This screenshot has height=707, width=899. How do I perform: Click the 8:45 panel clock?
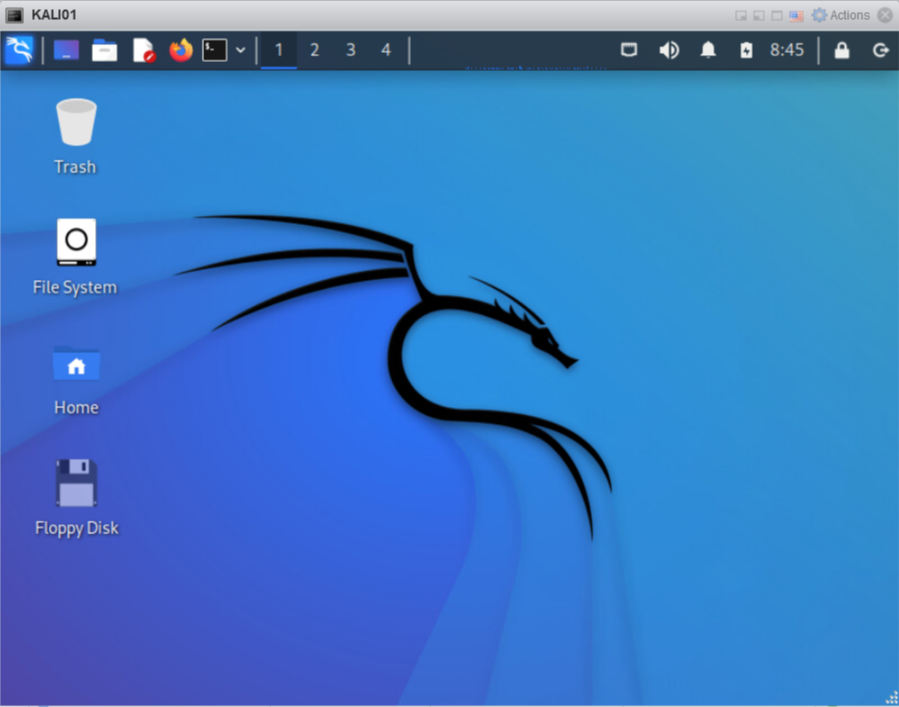click(786, 50)
